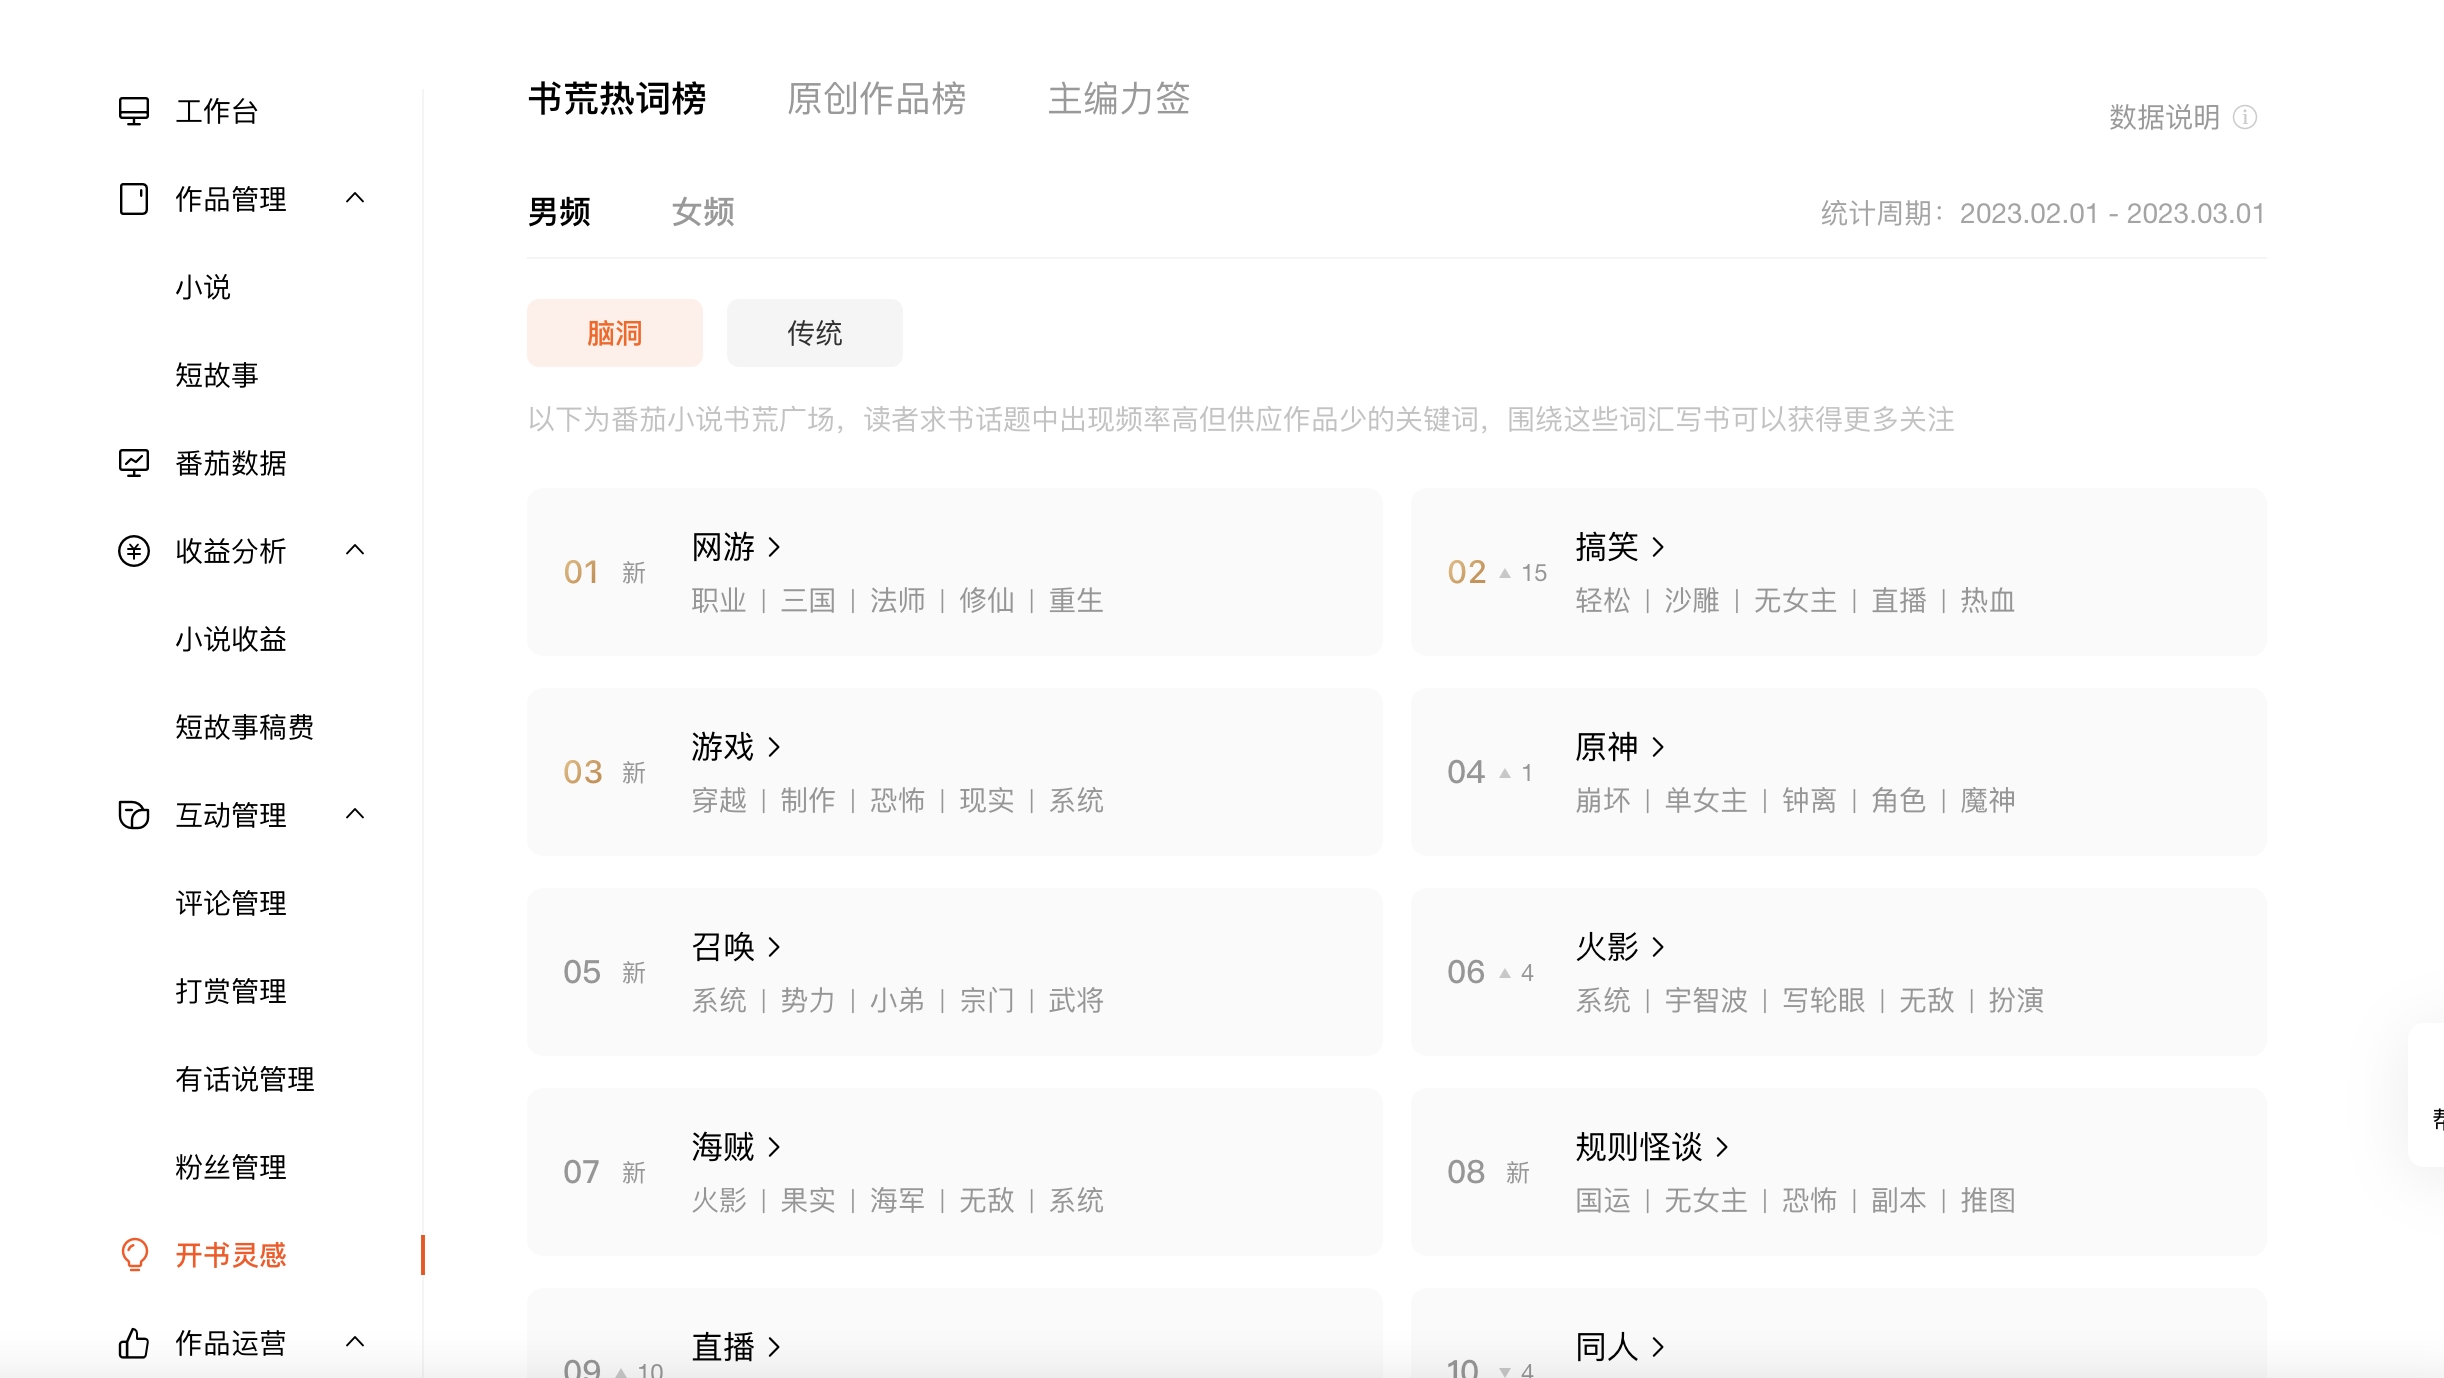Collapse the 收益分析 section chevron

tap(355, 550)
